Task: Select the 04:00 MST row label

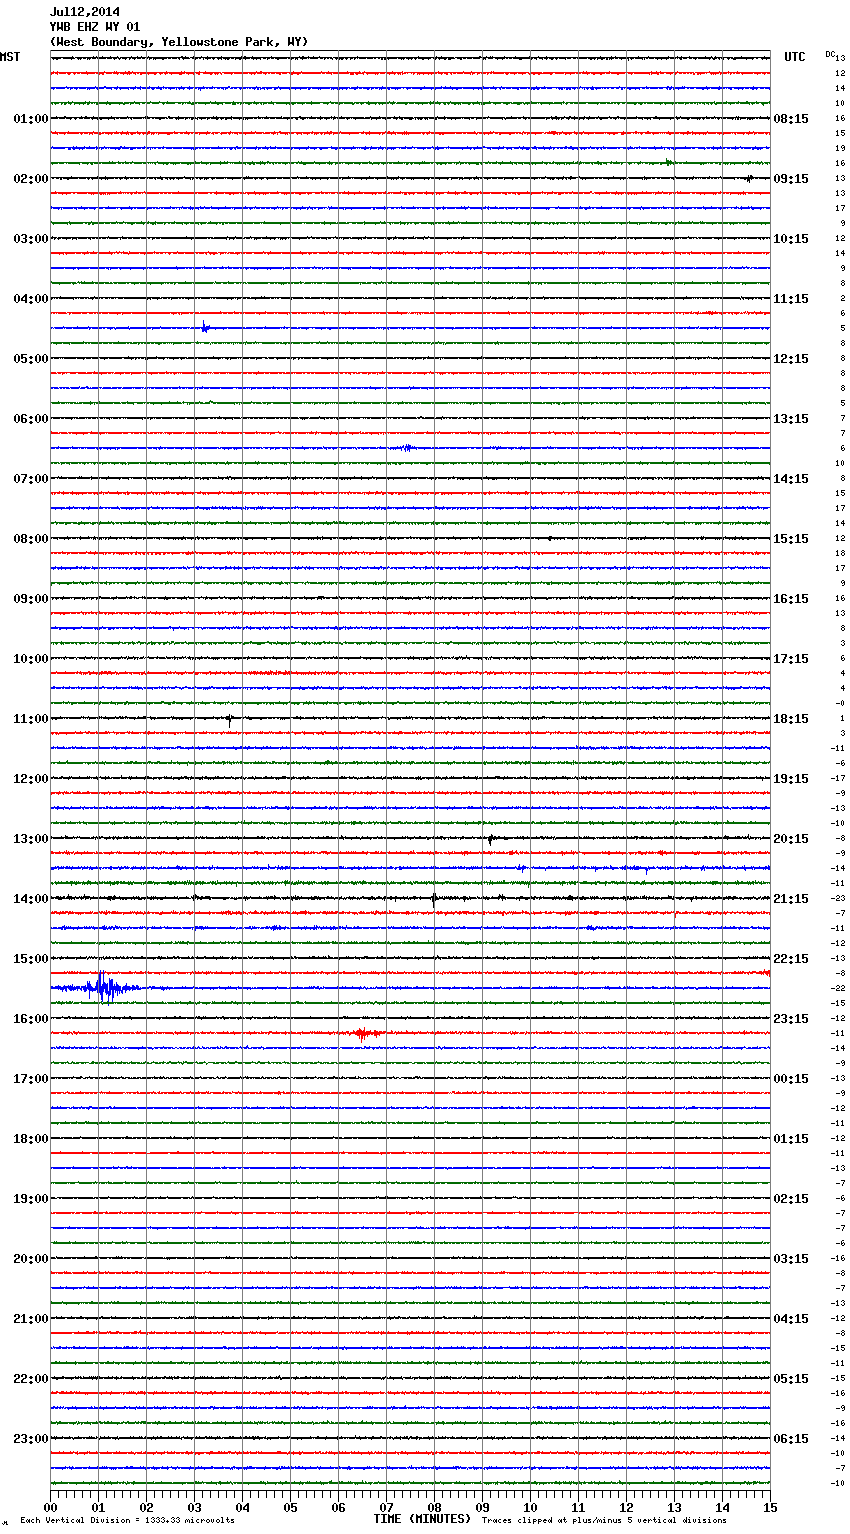Action: [31, 299]
